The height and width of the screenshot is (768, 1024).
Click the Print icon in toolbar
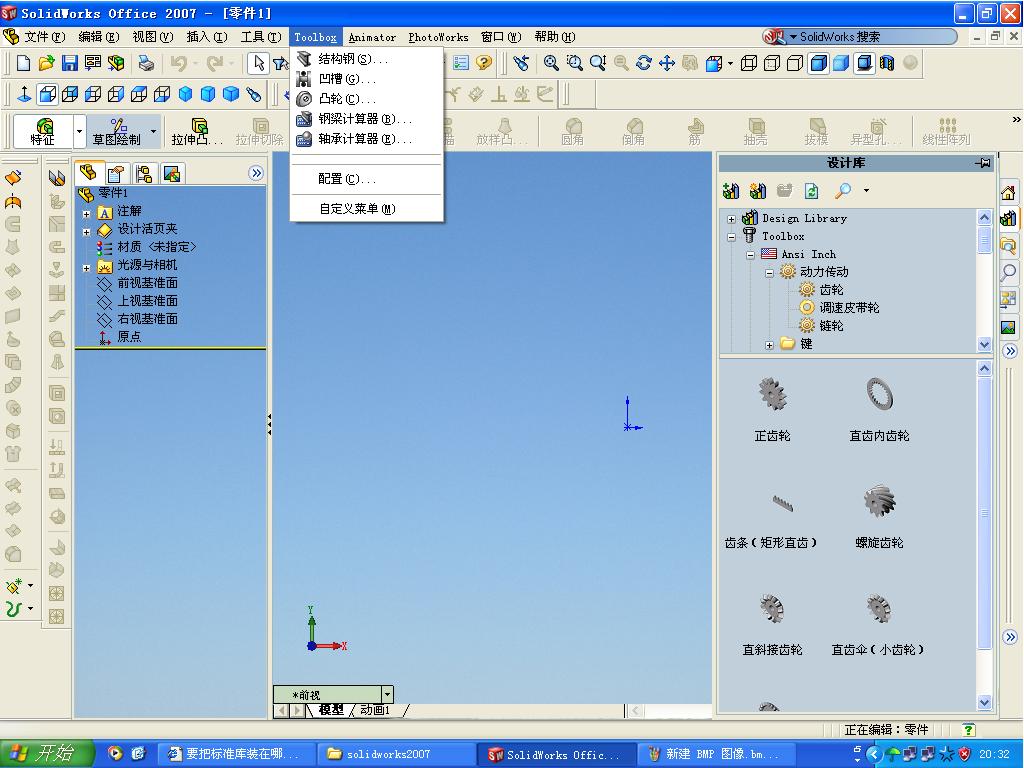click(146, 63)
